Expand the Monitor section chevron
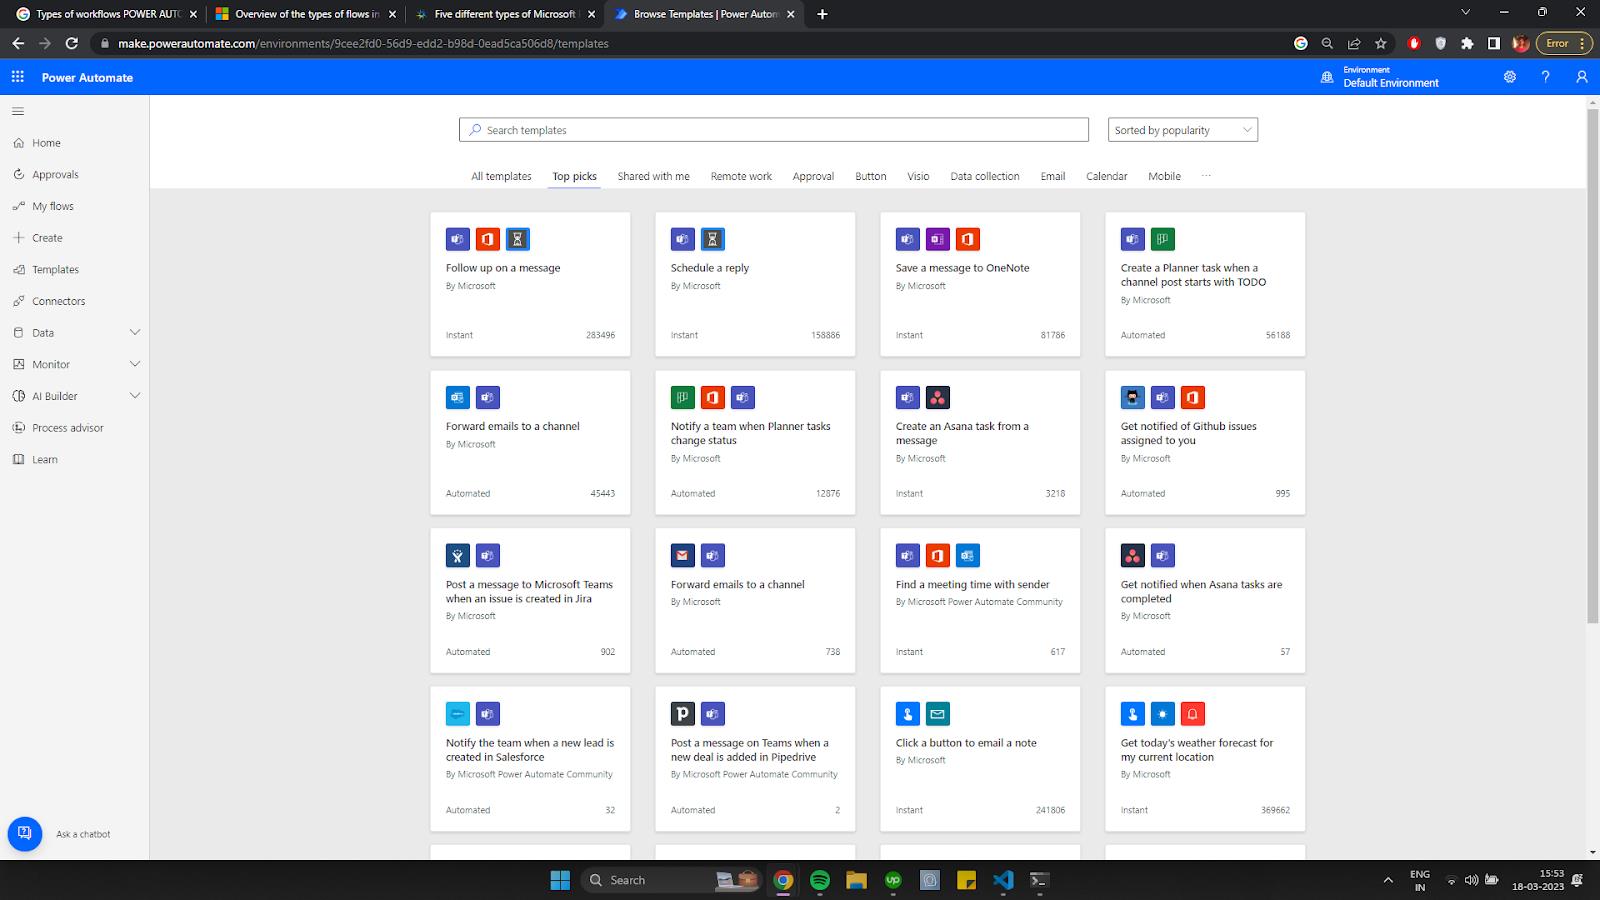Screen dimensions: 1600x900 pyautogui.click(x=135, y=364)
